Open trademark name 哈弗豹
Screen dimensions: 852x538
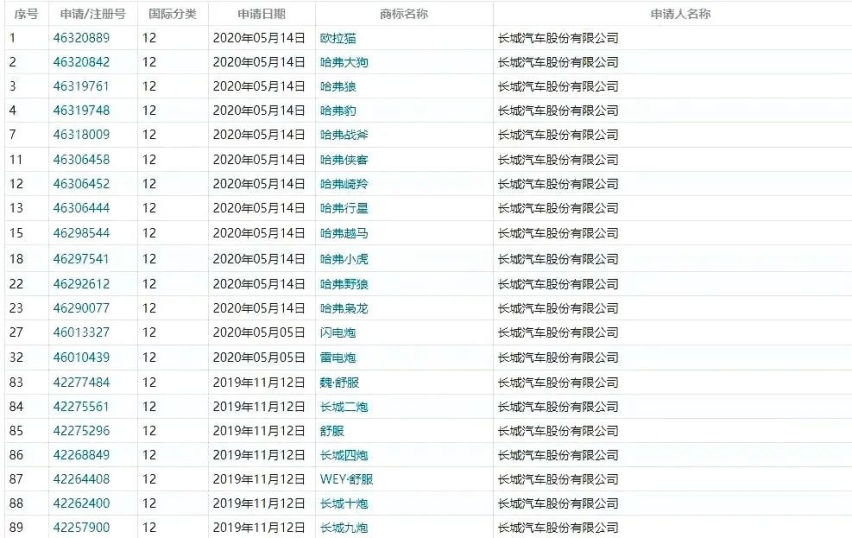coord(338,110)
